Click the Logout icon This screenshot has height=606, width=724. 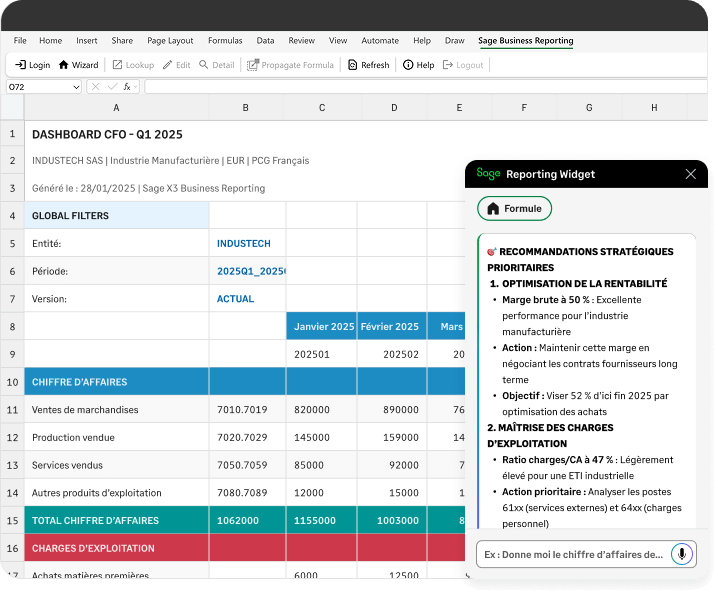[447, 65]
